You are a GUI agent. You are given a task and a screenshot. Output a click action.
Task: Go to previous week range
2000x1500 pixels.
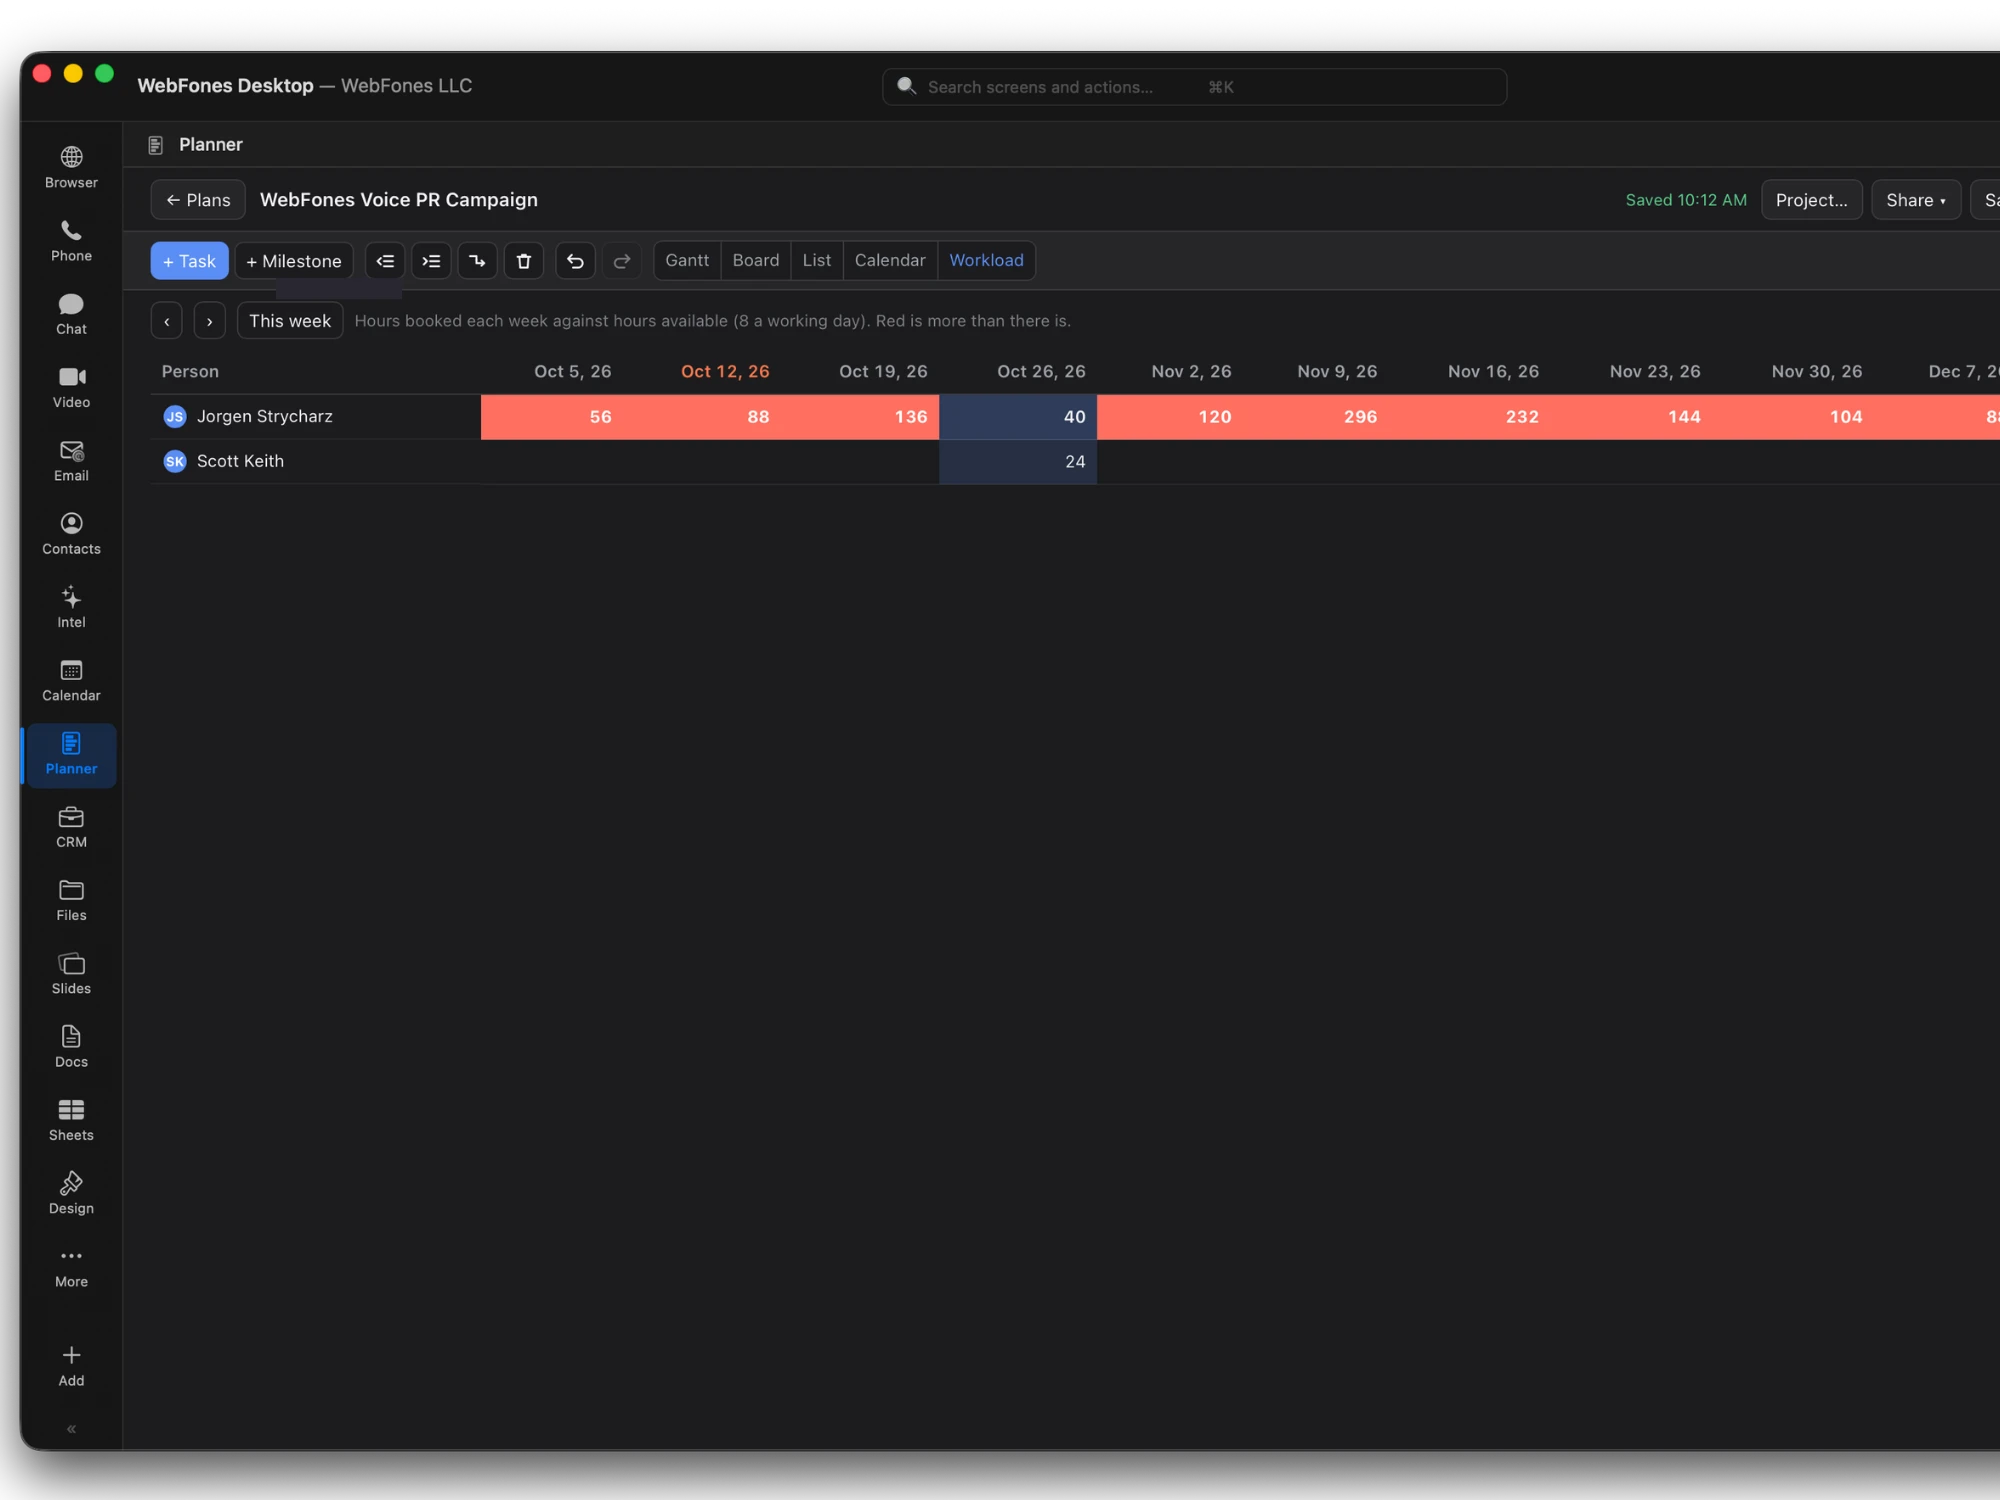pos(167,321)
